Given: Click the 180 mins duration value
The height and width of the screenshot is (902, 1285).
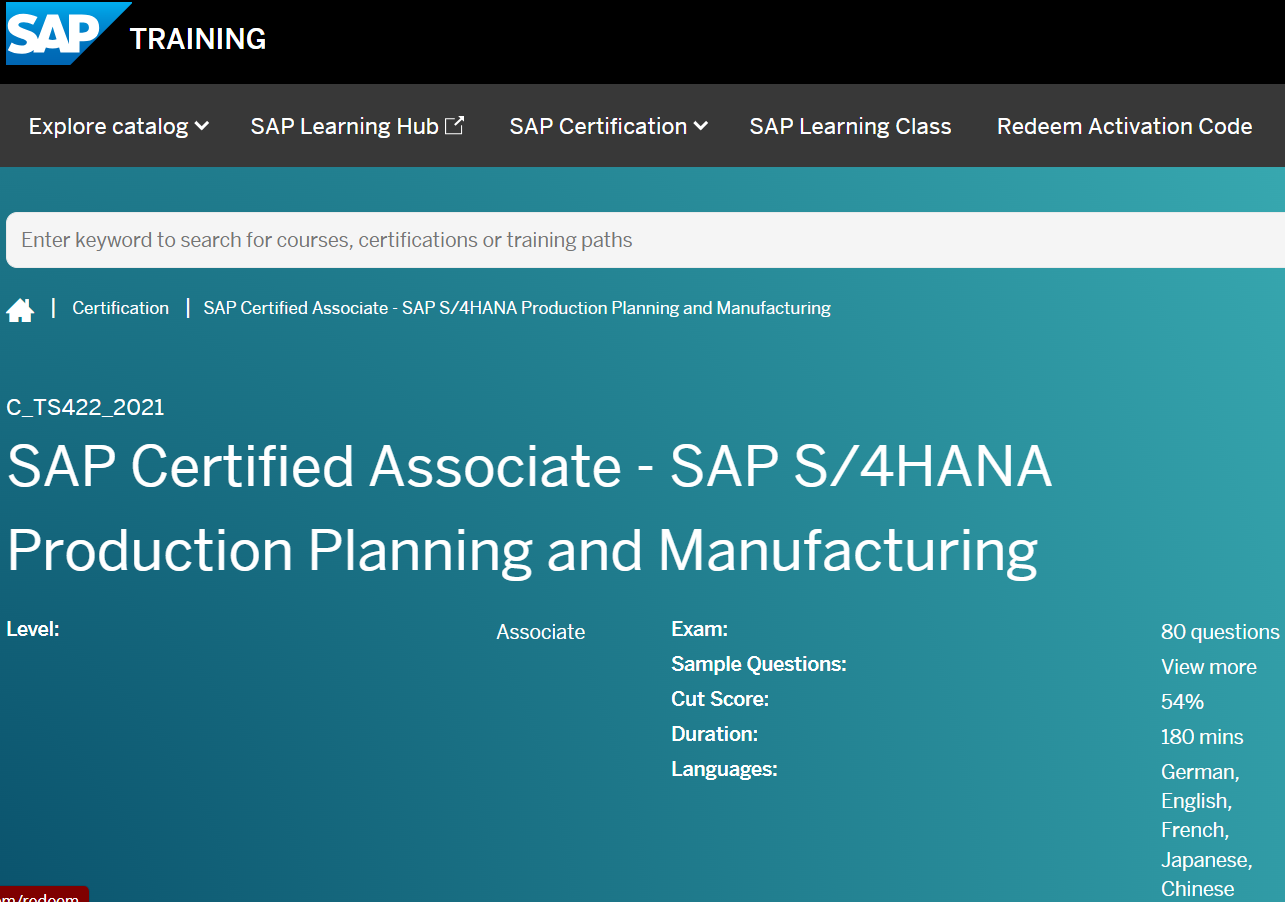Looking at the screenshot, I should pos(1202,737).
